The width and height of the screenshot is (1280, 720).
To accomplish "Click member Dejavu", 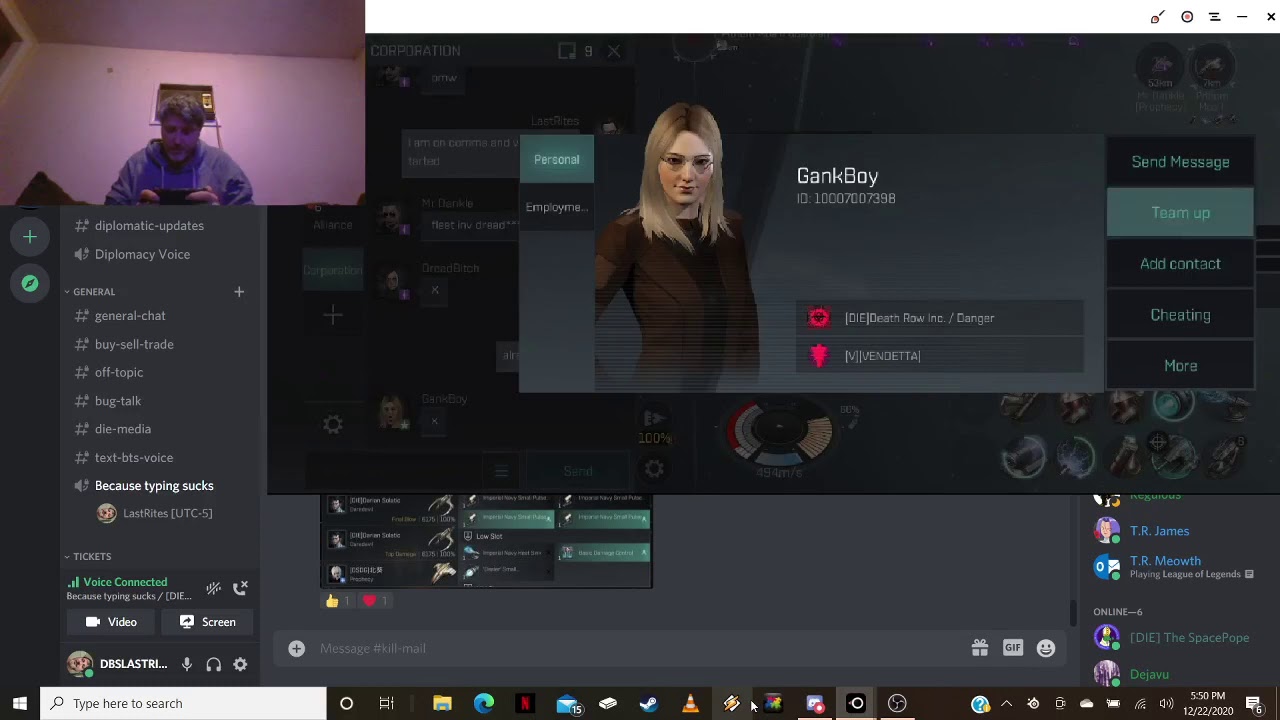I will click(x=1149, y=674).
